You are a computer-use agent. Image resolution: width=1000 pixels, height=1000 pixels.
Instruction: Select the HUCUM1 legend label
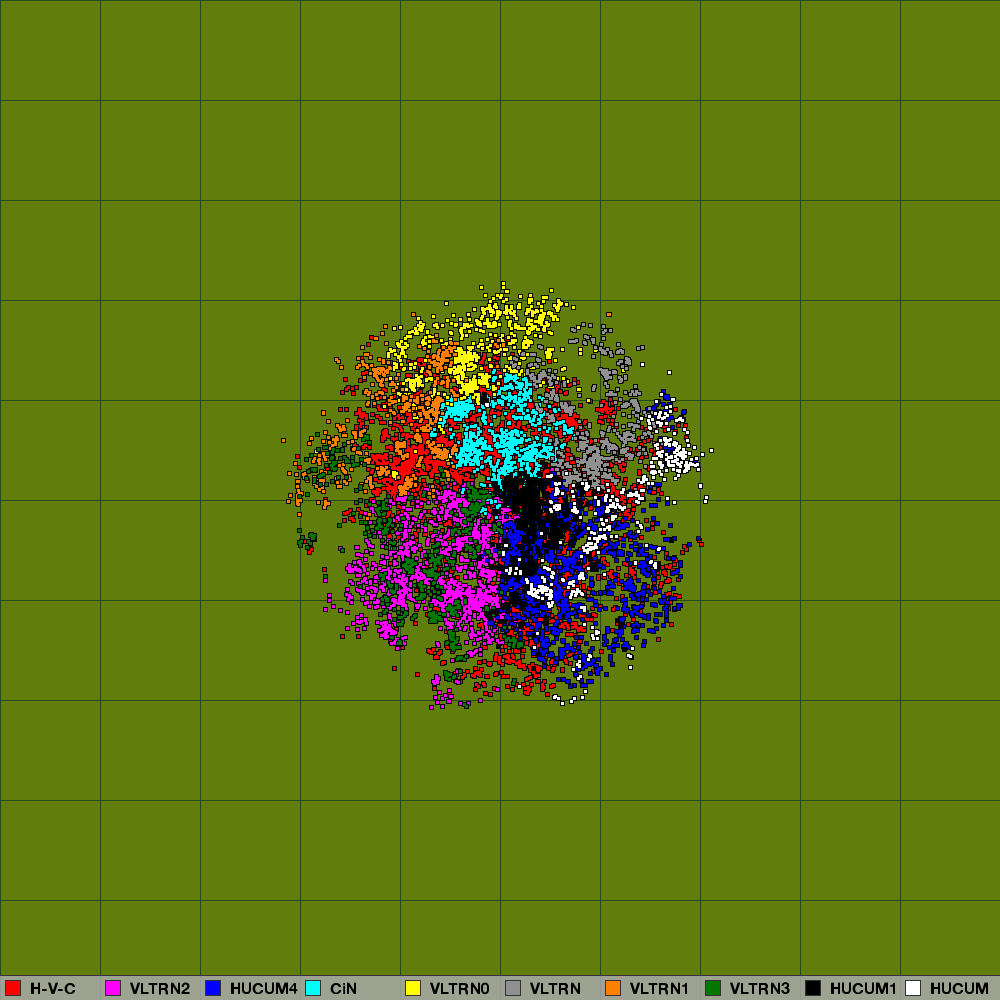click(863, 989)
